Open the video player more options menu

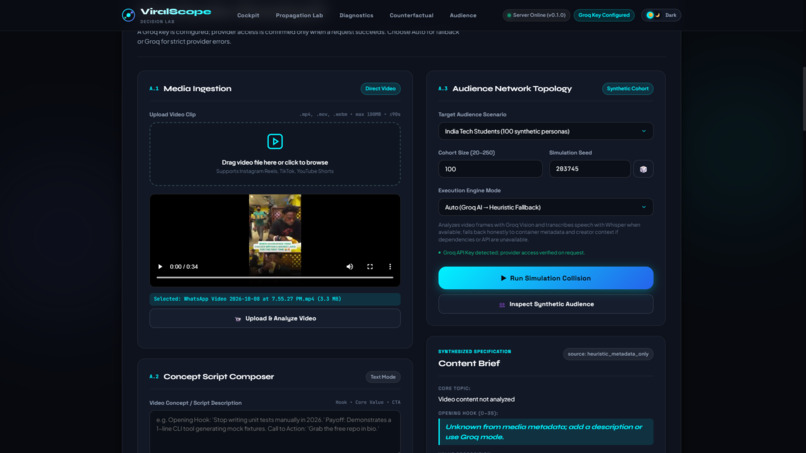(390, 266)
